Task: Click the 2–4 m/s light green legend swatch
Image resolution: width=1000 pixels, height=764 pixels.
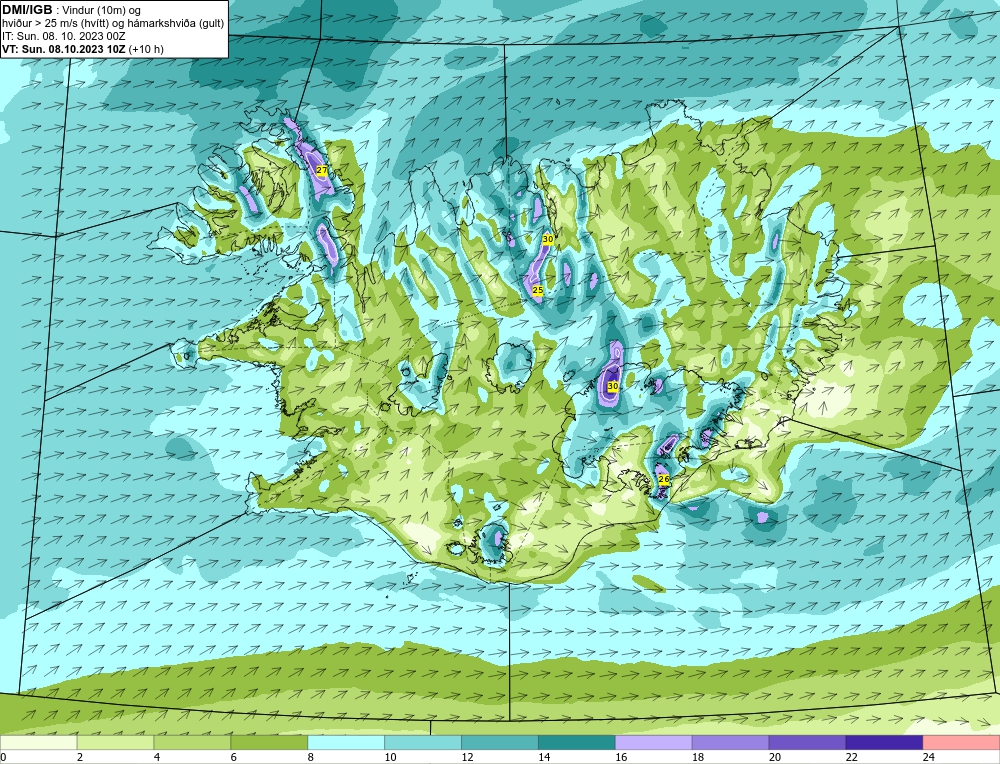Action: [115, 742]
